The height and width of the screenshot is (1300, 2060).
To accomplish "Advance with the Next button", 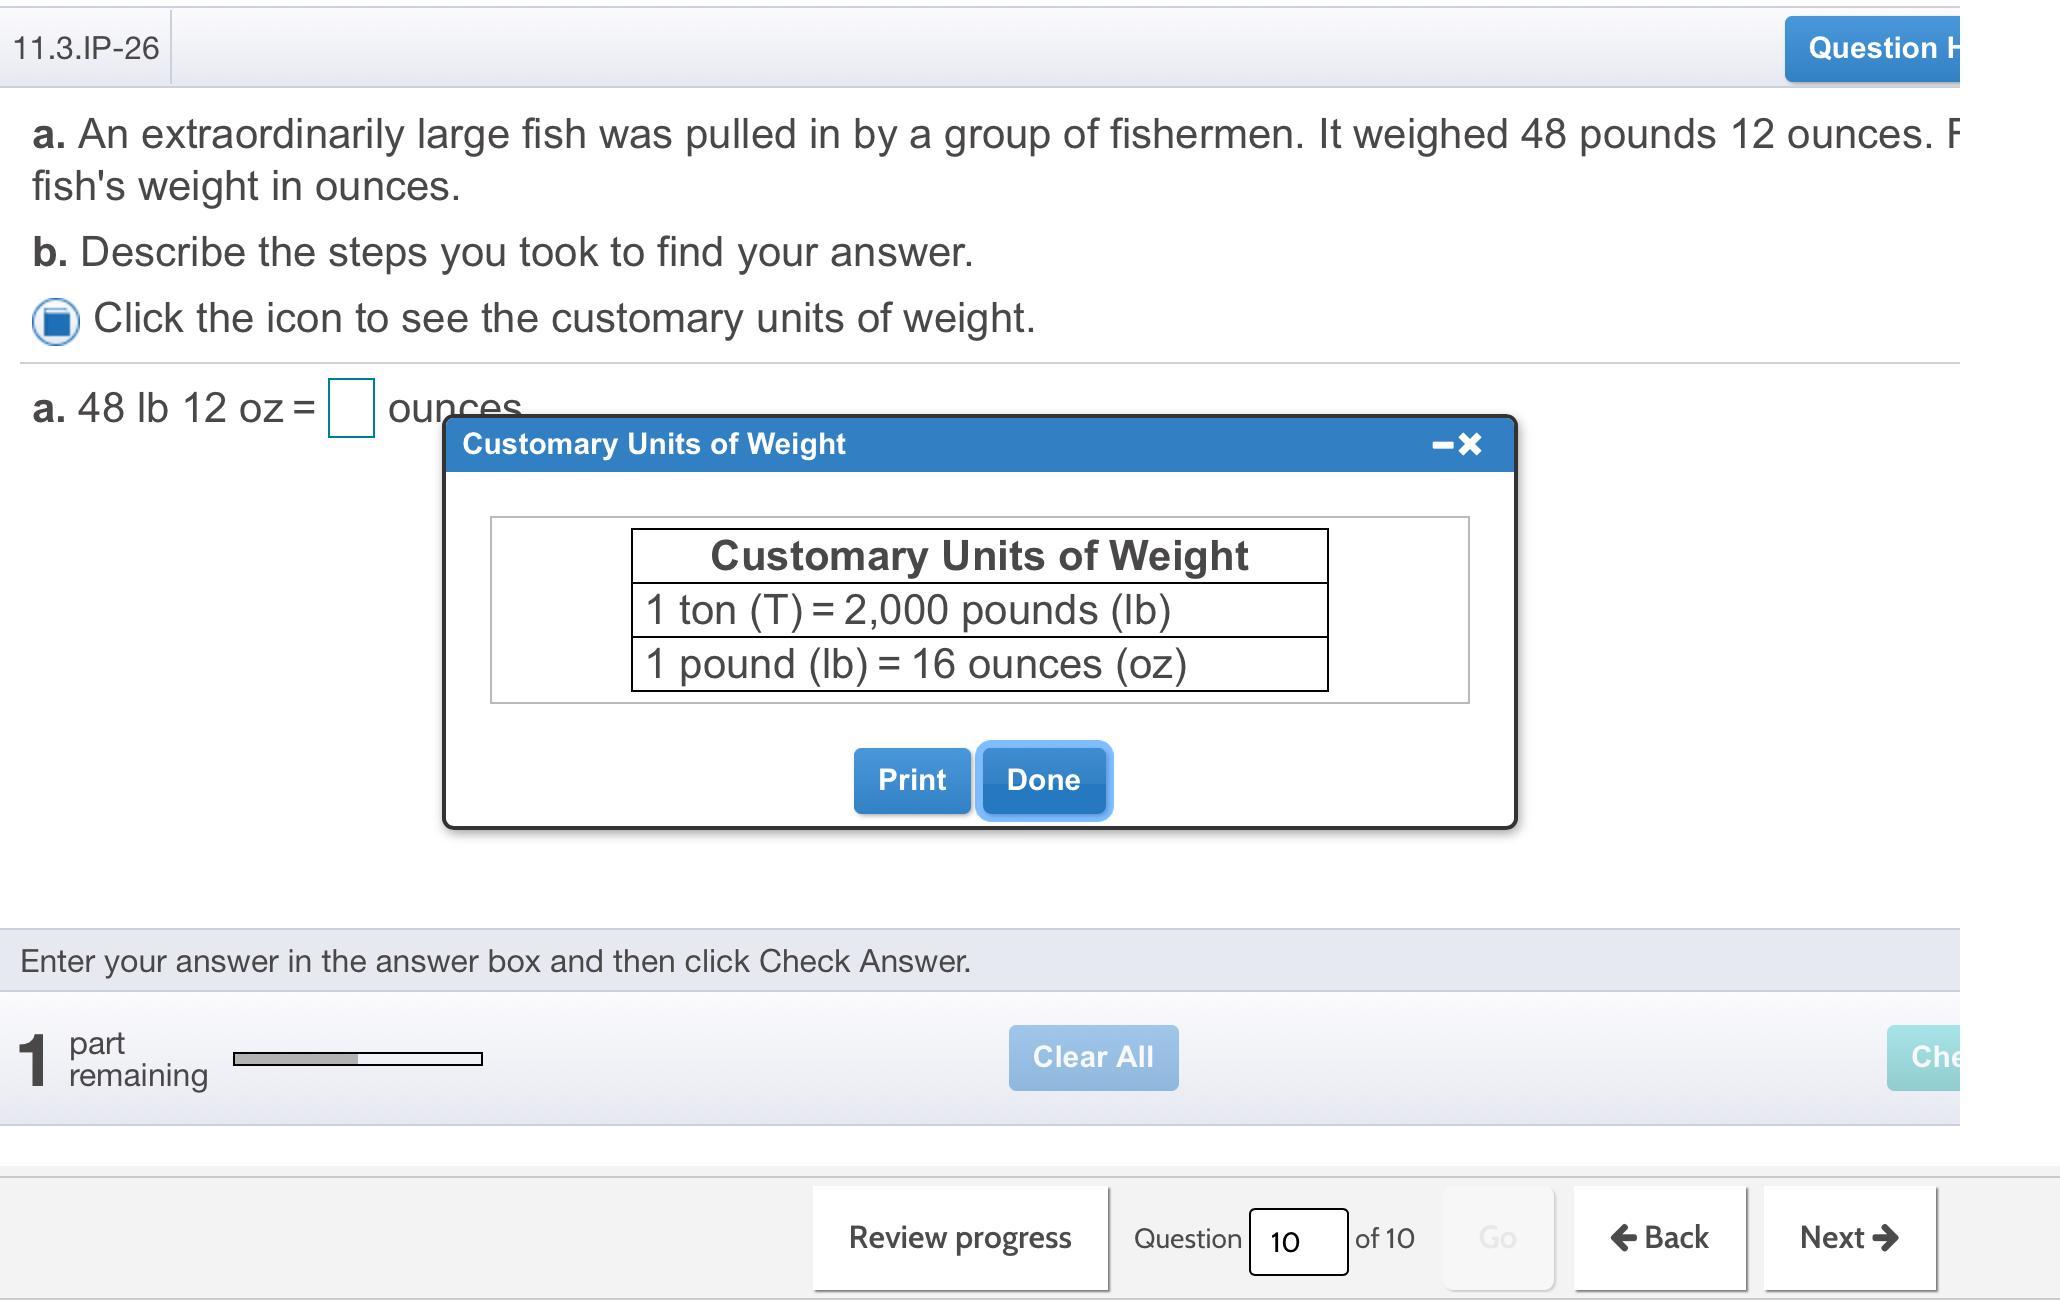I will pyautogui.click(x=1849, y=1238).
